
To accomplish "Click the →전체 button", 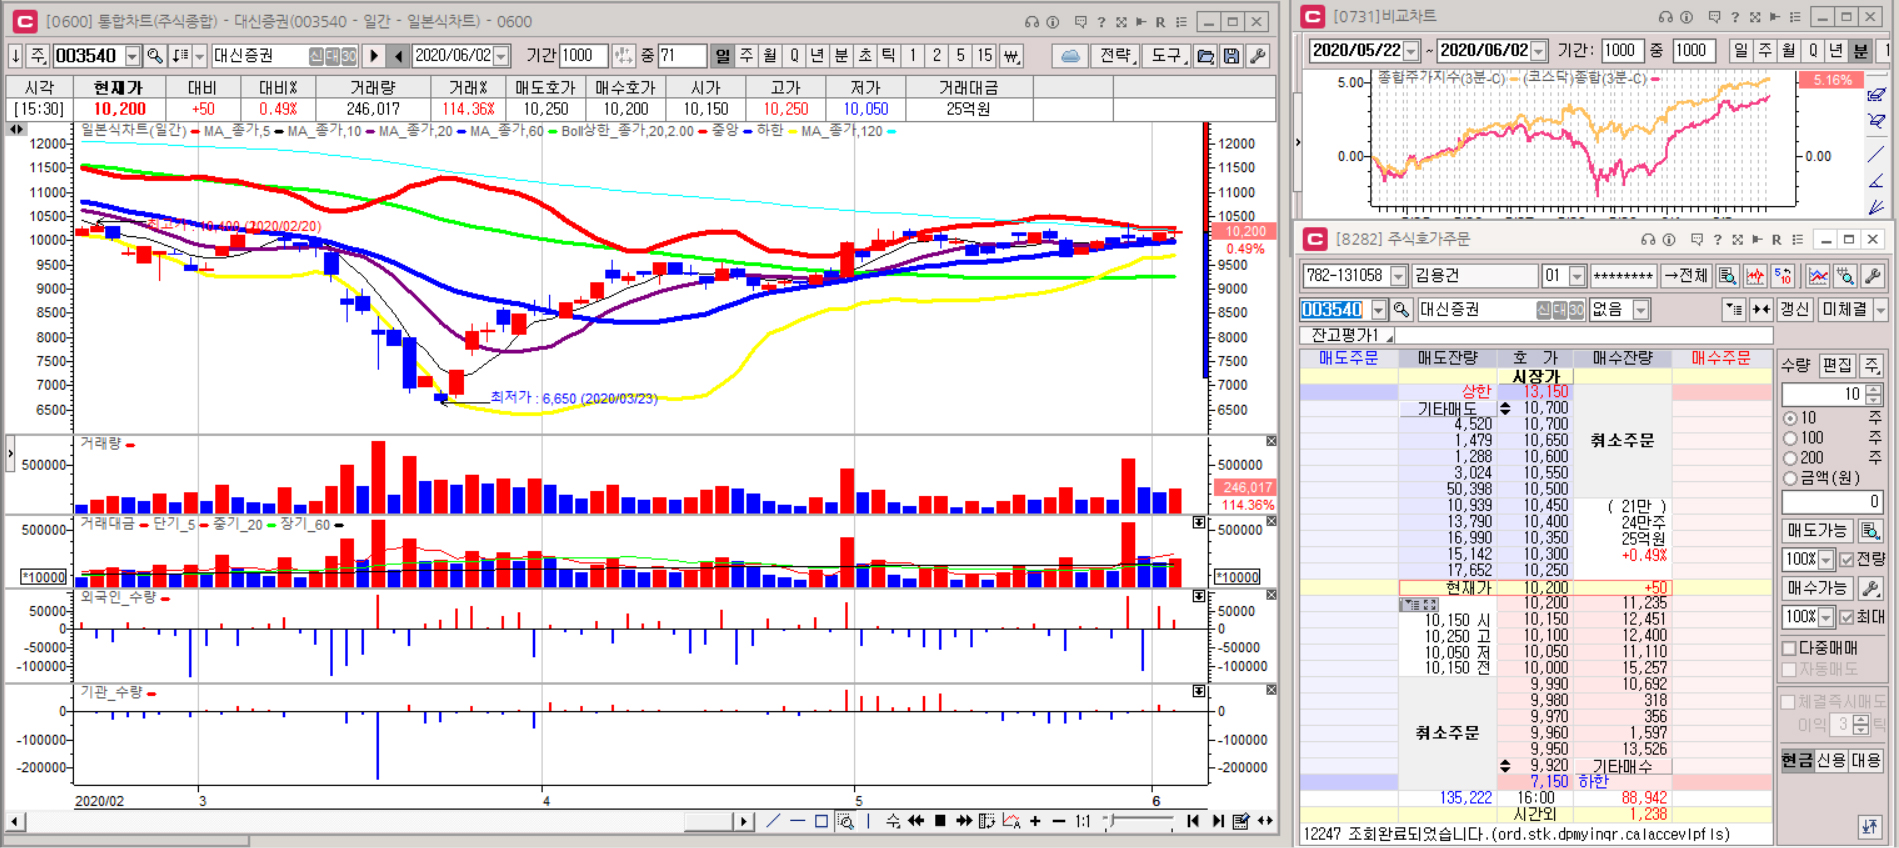I will (1686, 276).
